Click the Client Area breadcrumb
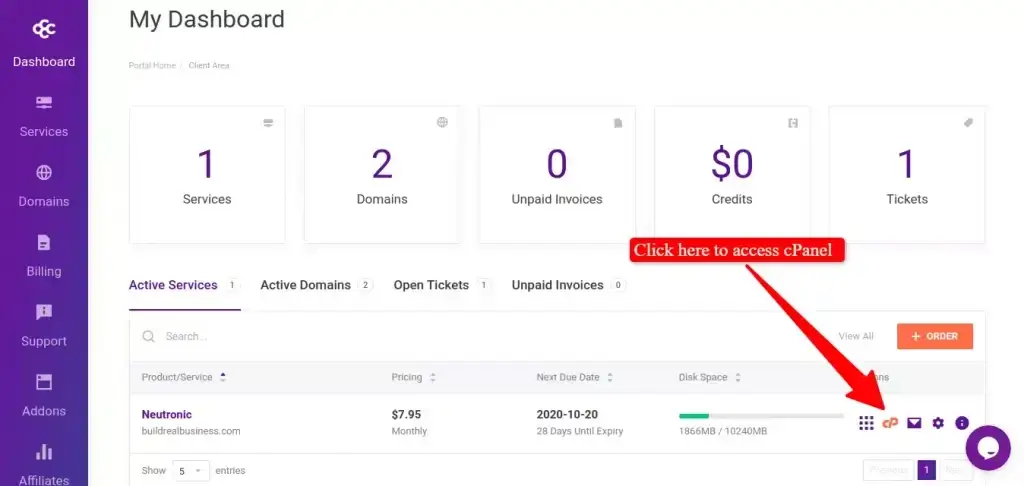The width and height of the screenshot is (1024, 486). (209, 65)
